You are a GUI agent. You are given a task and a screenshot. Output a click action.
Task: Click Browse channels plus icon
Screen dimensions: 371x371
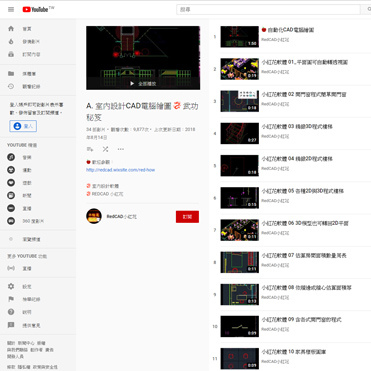pos(11,239)
